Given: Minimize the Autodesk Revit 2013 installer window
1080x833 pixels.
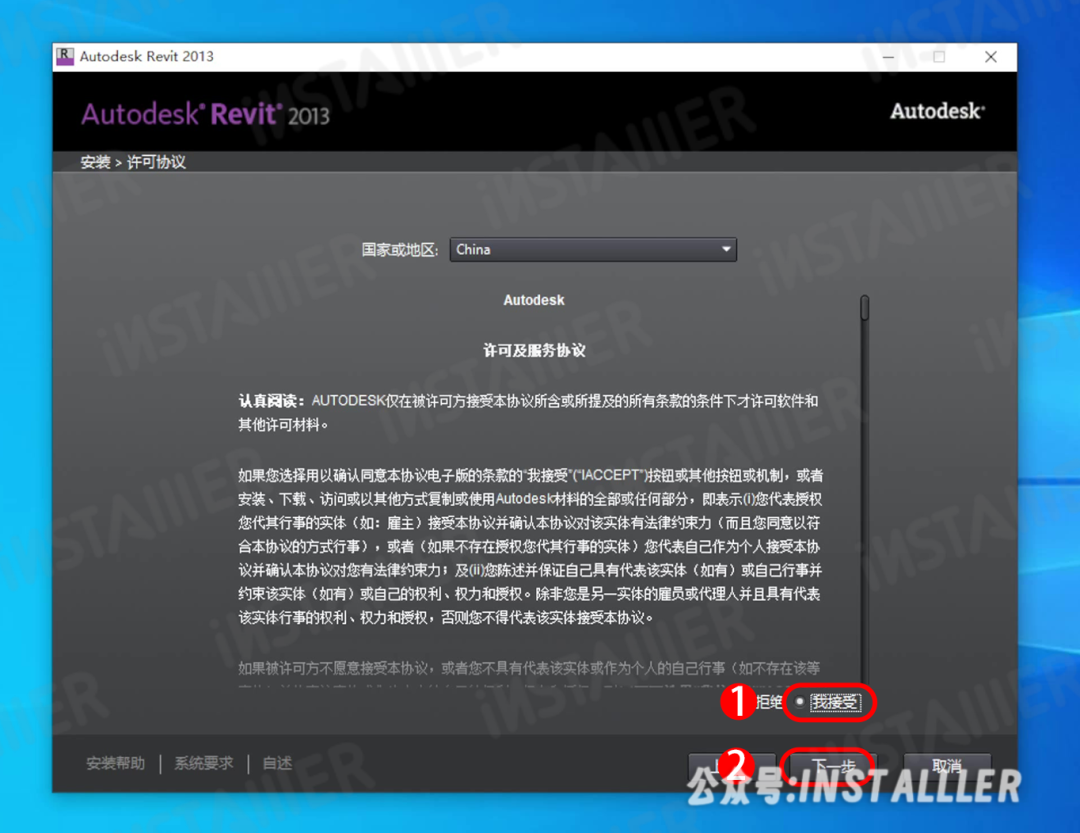Looking at the screenshot, I should coord(889,57).
